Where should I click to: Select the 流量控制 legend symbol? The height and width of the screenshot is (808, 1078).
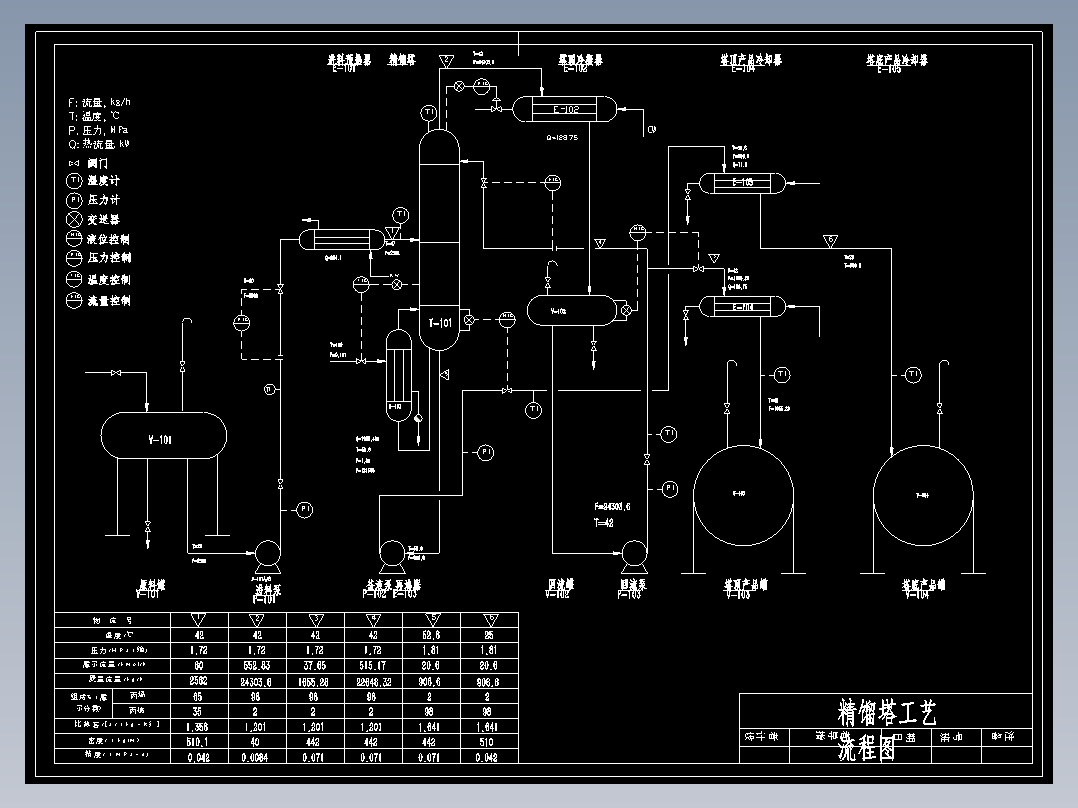pyautogui.click(x=74, y=301)
